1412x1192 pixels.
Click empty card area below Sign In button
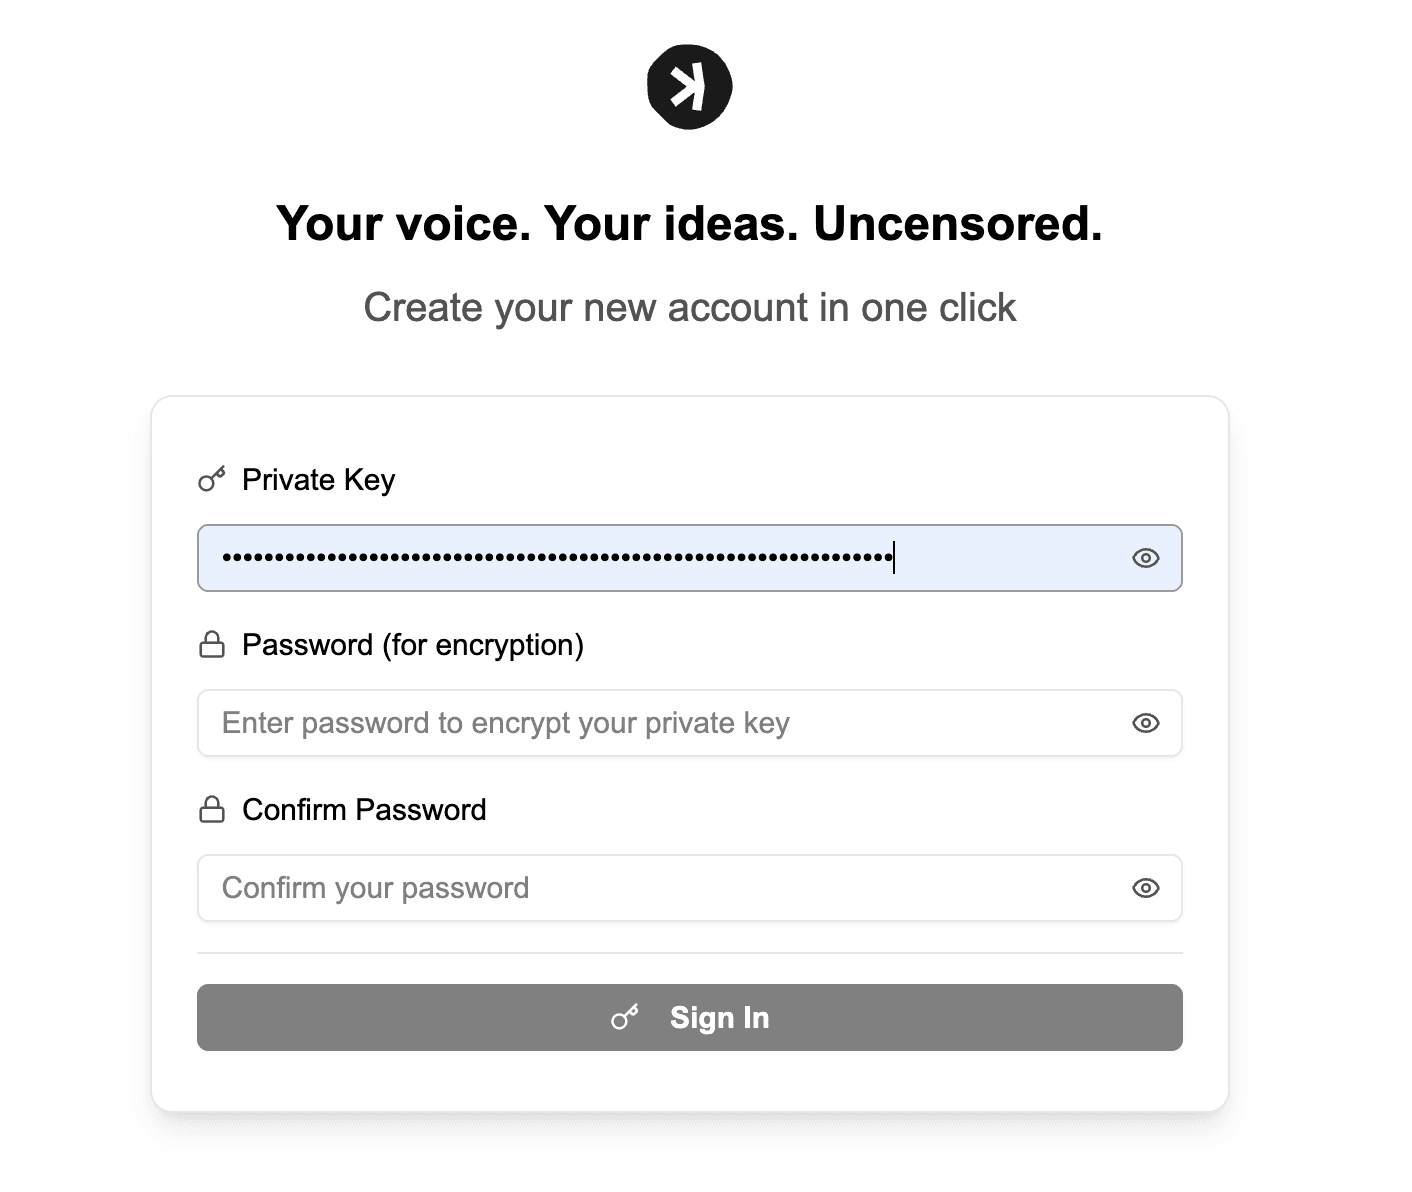pos(689,1082)
